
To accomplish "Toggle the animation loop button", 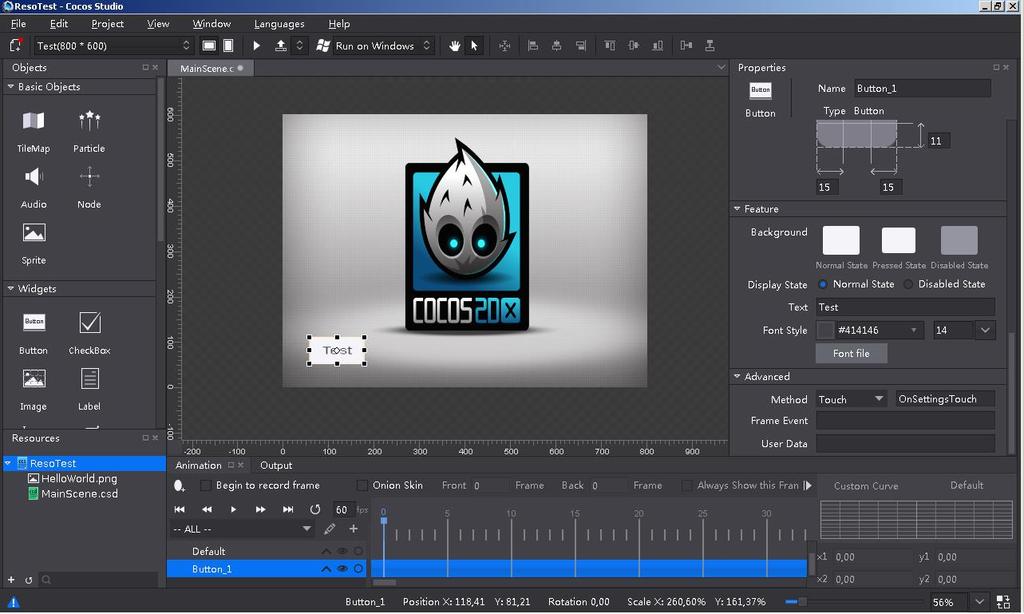I will coord(315,509).
